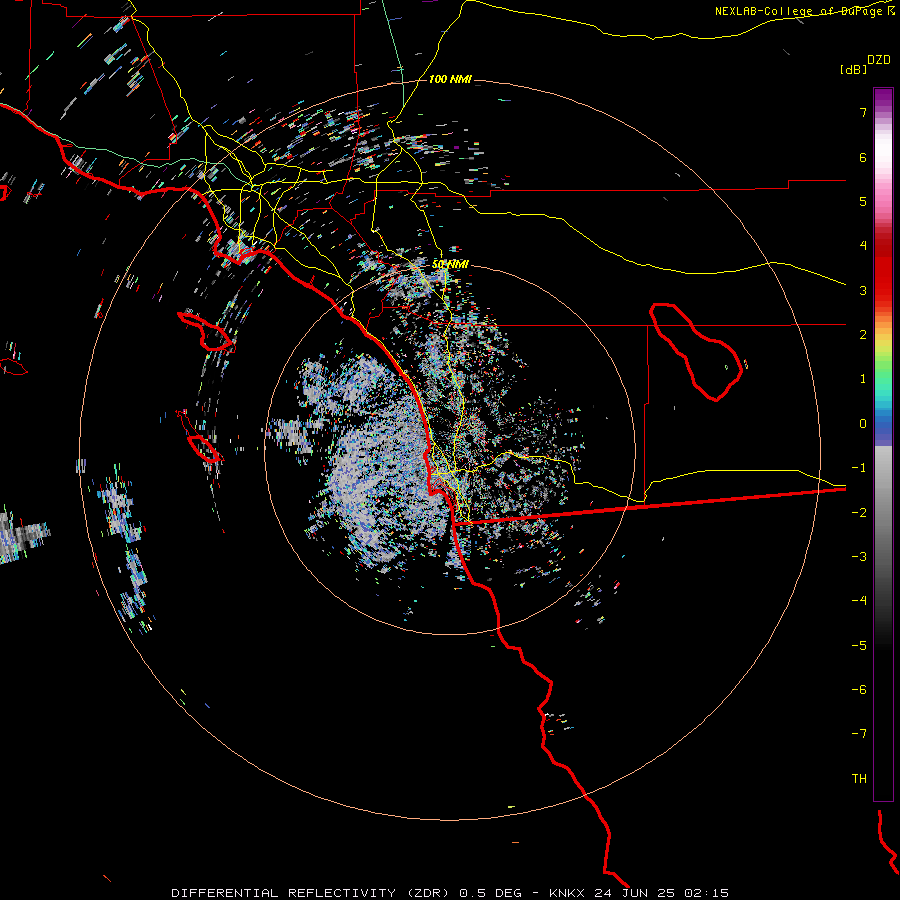
Task: Click the TH threshold label on legend
Action: click(859, 779)
